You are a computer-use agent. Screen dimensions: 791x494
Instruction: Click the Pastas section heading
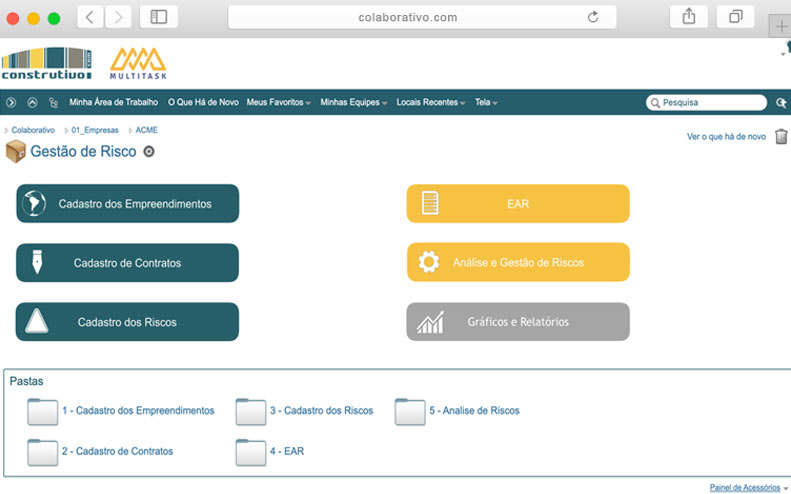[27, 381]
